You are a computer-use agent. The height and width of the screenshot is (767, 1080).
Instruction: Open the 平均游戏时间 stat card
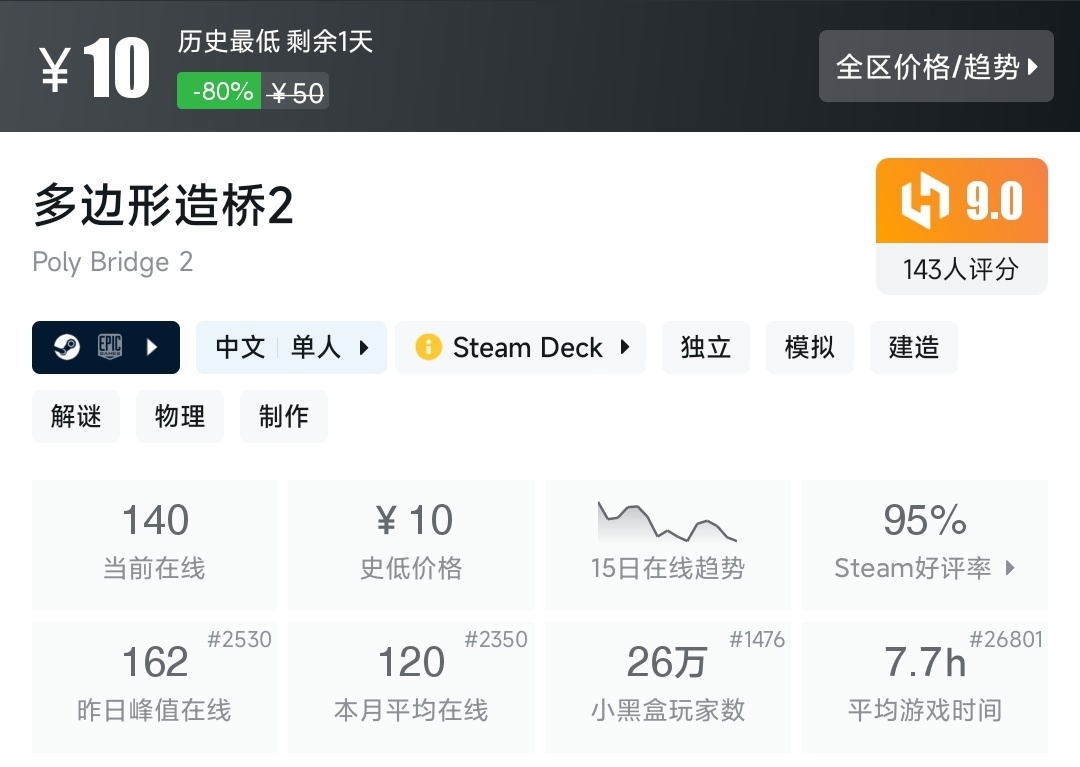point(925,687)
